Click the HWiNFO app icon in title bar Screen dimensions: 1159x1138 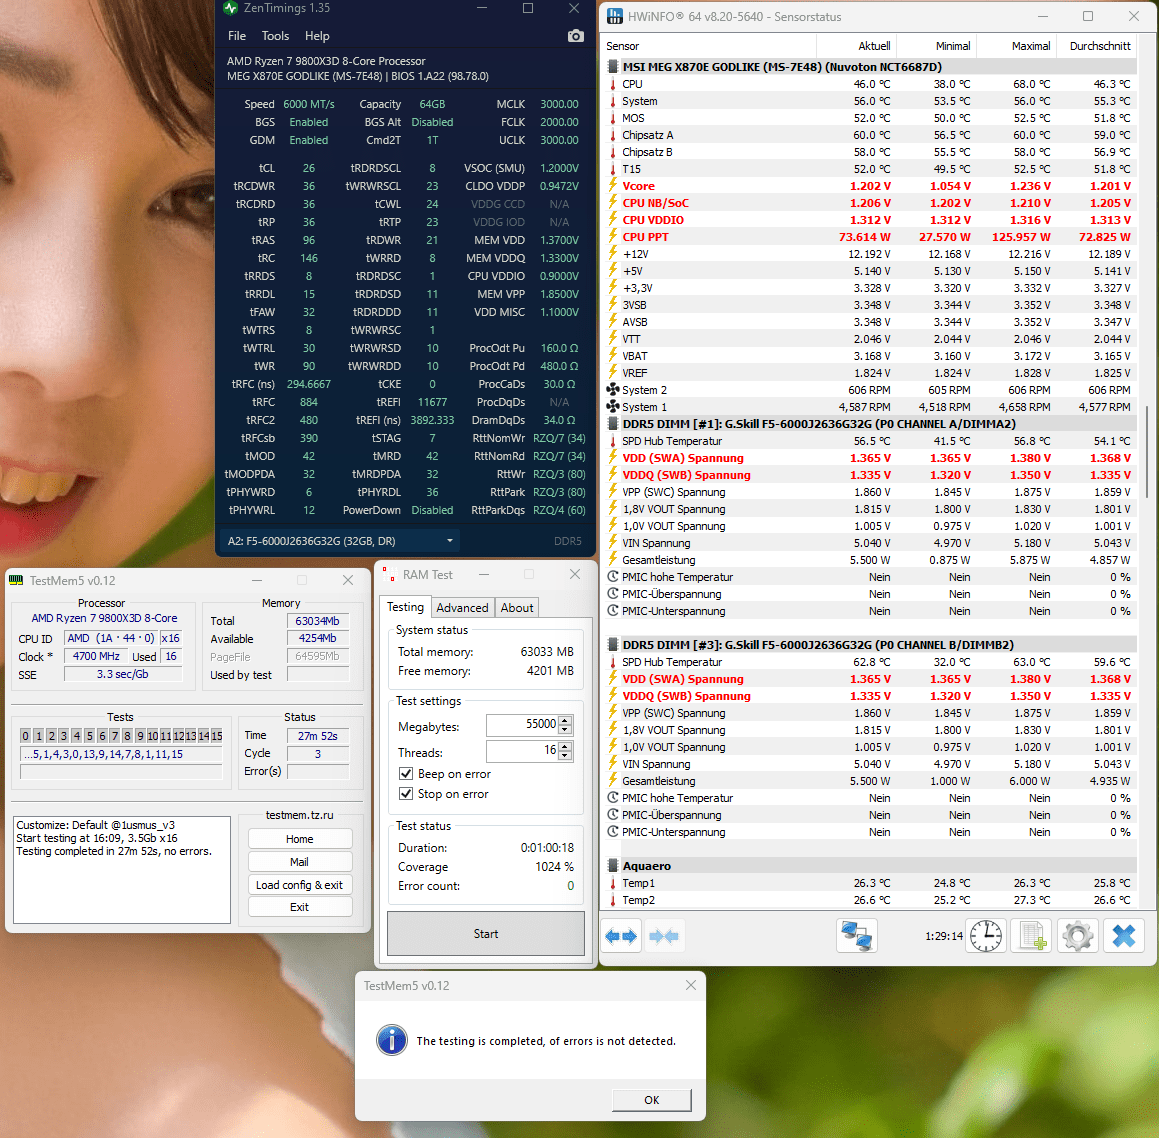pos(614,16)
